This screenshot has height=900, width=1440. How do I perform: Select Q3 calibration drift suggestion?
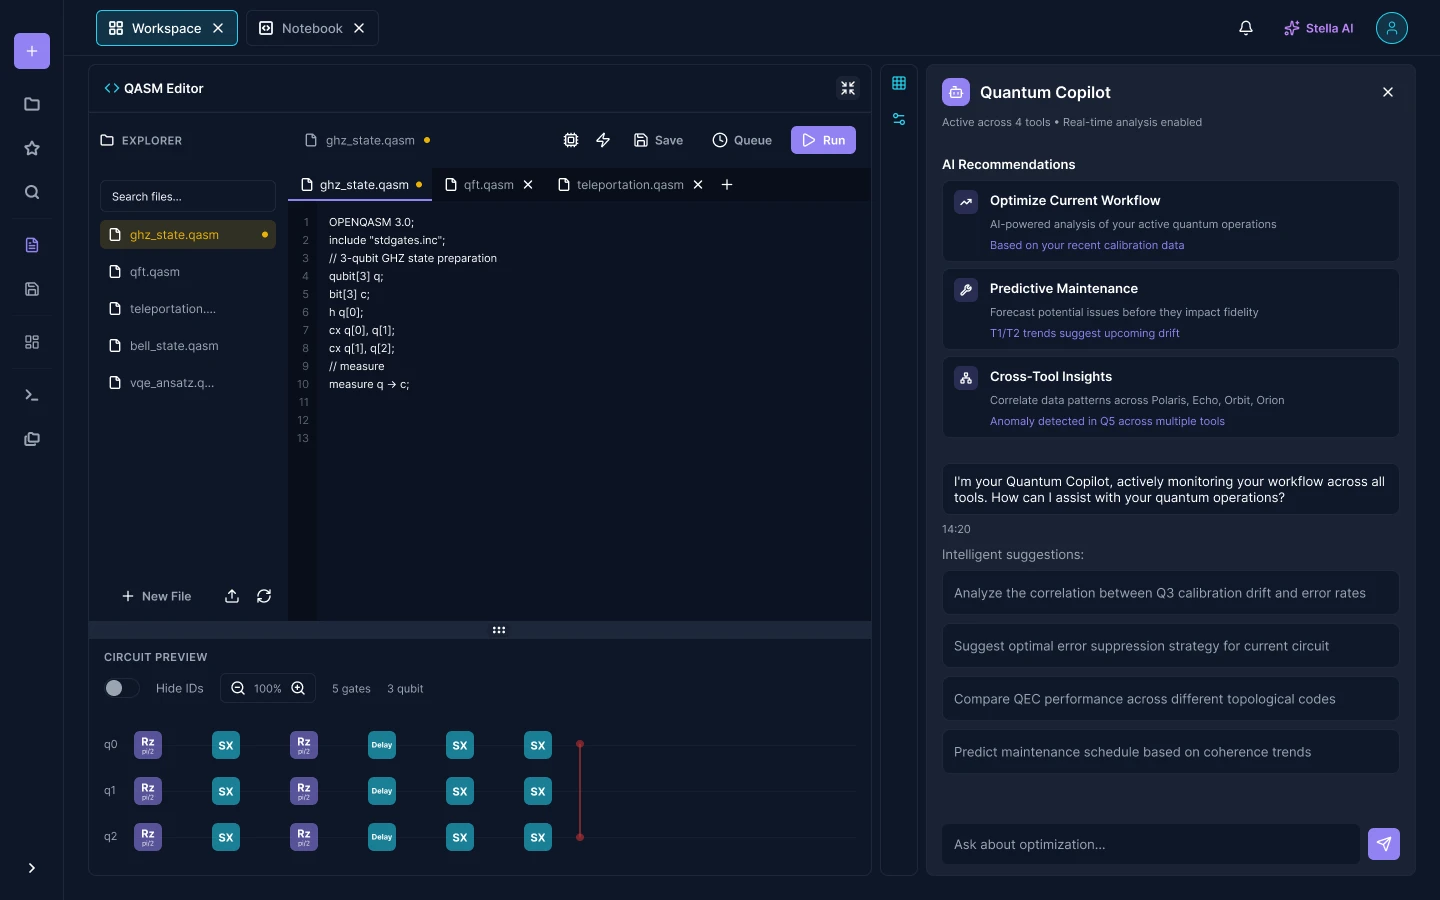coord(1170,593)
